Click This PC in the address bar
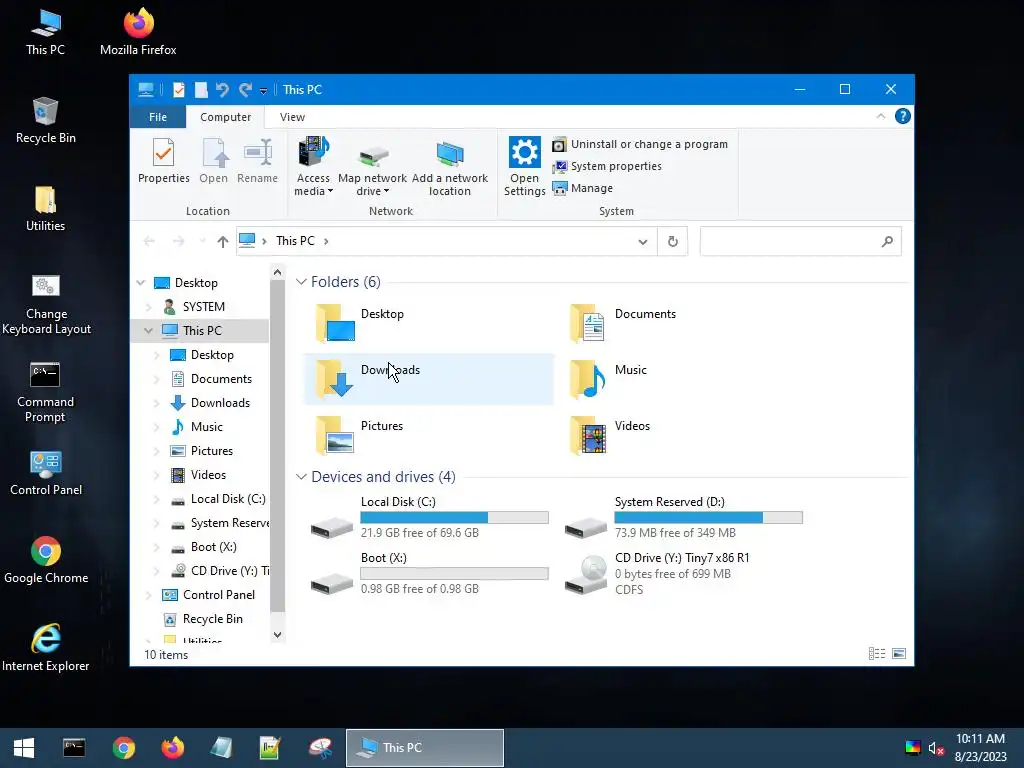Image resolution: width=1024 pixels, height=768 pixels. [x=295, y=241]
